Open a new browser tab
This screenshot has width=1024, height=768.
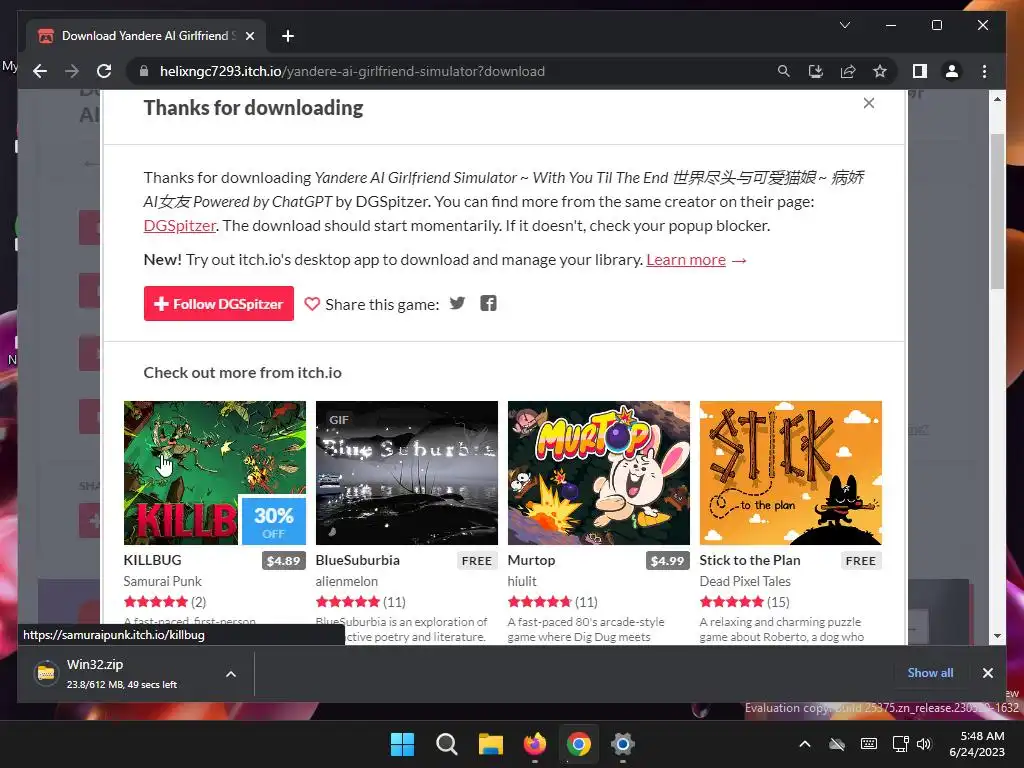[288, 36]
